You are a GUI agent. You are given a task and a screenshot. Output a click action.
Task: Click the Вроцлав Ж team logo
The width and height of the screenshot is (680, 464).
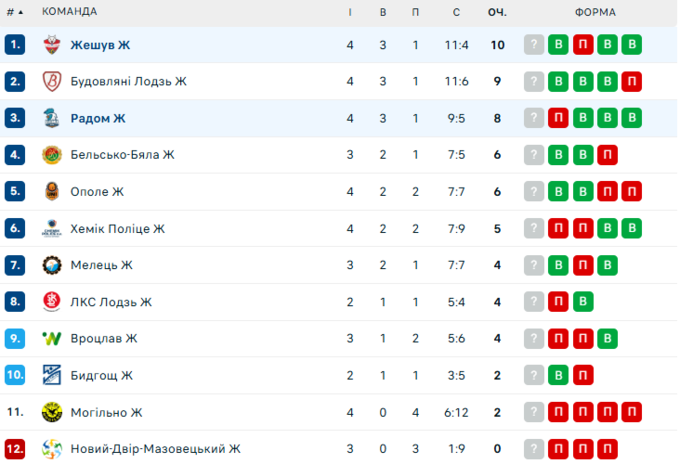52,338
